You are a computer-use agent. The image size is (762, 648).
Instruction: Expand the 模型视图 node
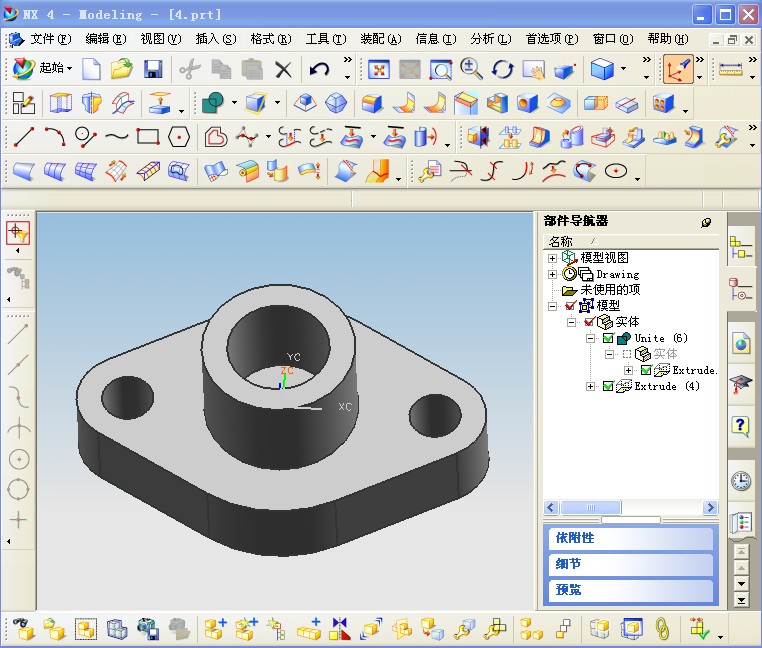[x=552, y=258]
